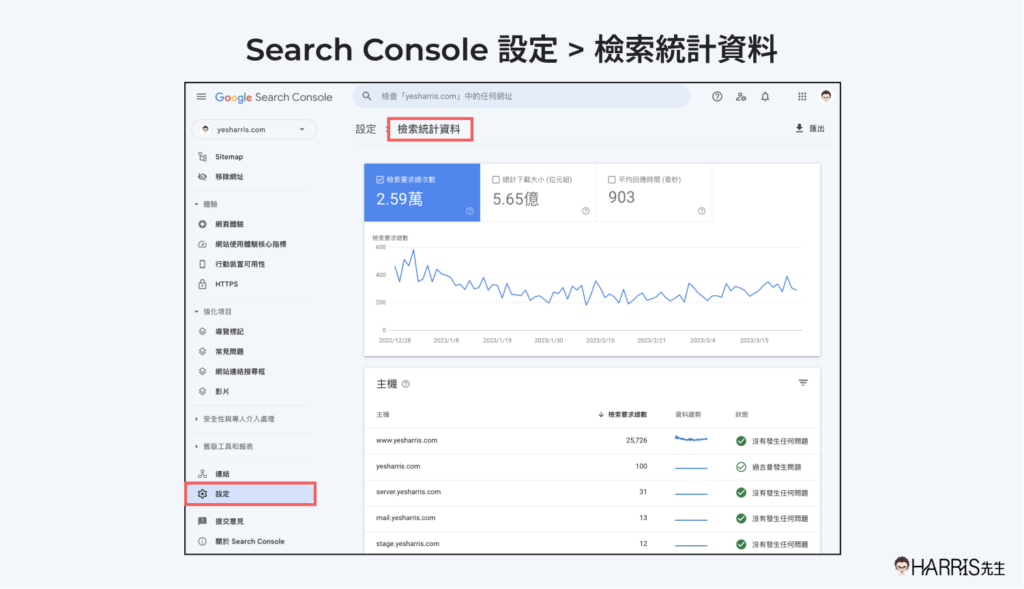Open users and permissions icon

click(741, 97)
